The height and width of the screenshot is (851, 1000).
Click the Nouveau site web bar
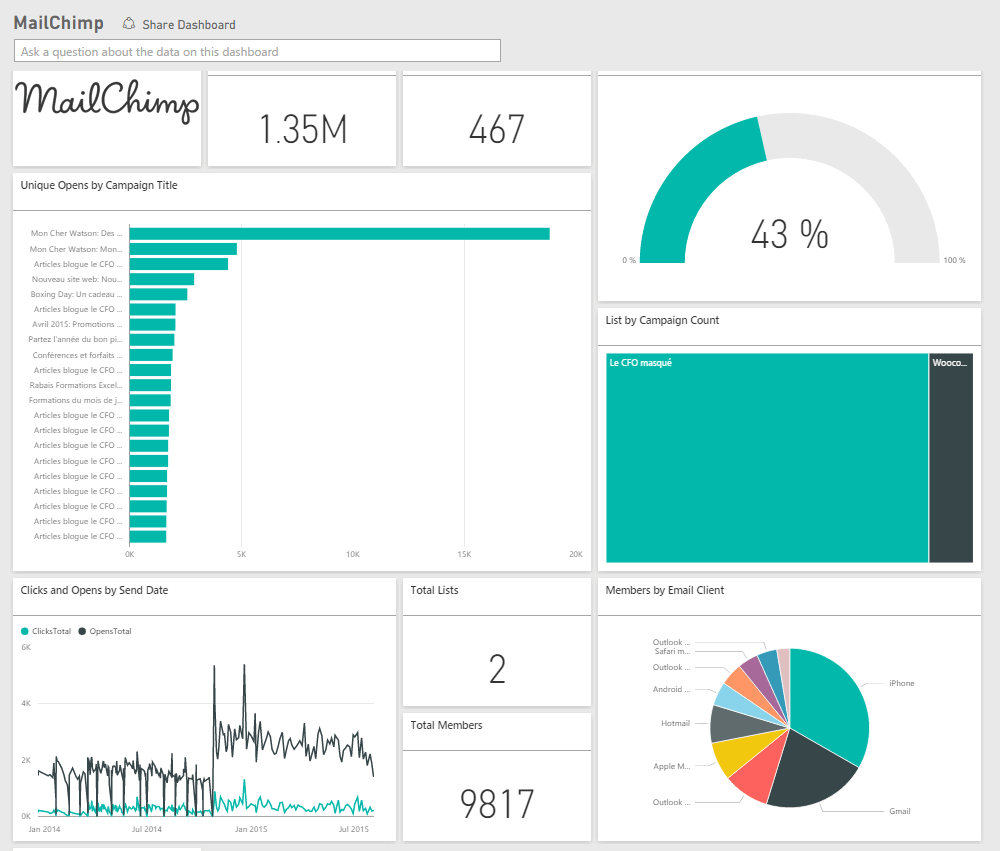[x=161, y=279]
